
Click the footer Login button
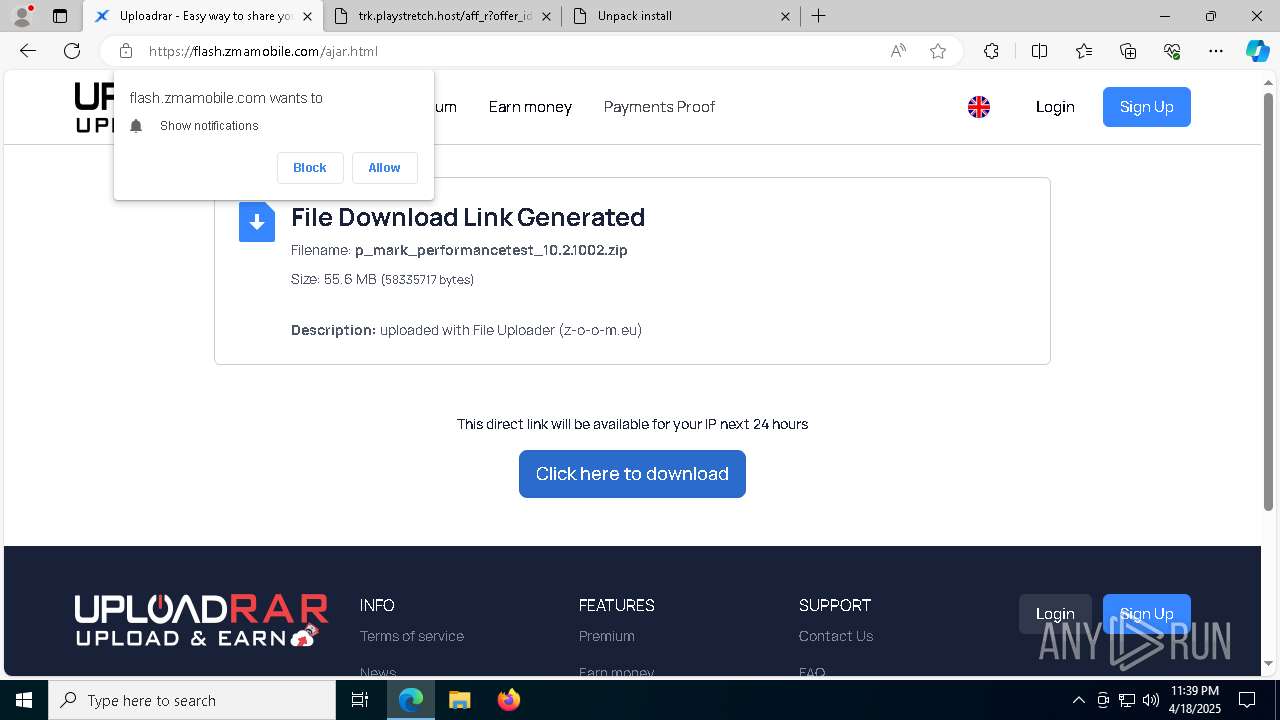tap(1055, 614)
